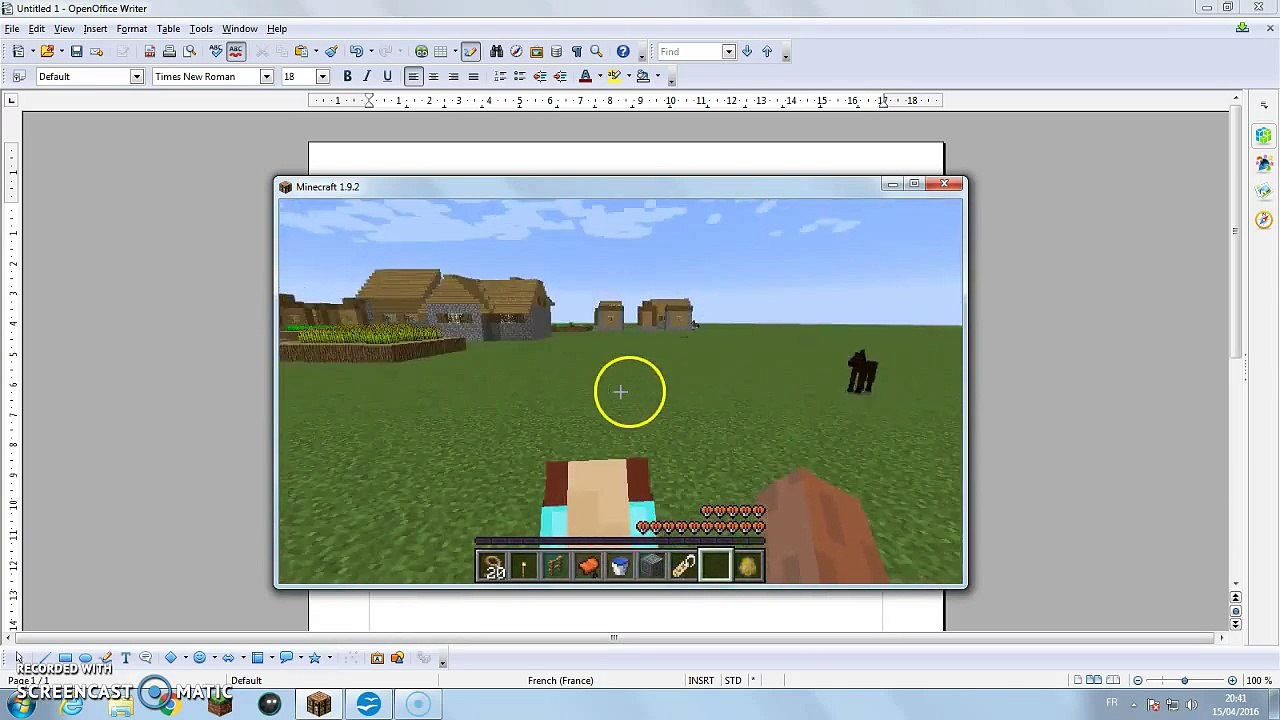Click the zoom-in plus button

click(1232, 681)
